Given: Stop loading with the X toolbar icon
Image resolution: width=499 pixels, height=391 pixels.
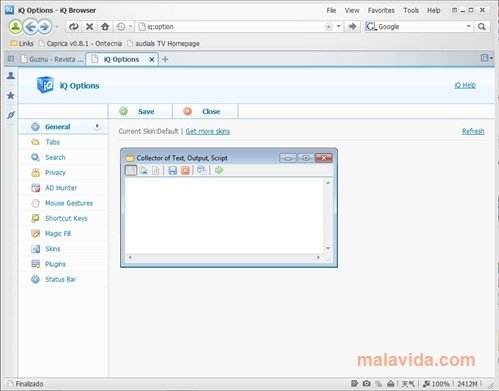Looking at the screenshot, I should point(89,26).
